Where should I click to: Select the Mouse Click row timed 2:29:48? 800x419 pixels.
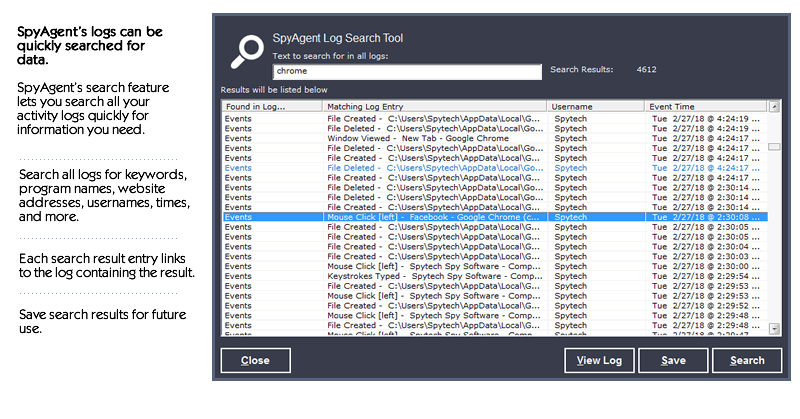point(495,315)
